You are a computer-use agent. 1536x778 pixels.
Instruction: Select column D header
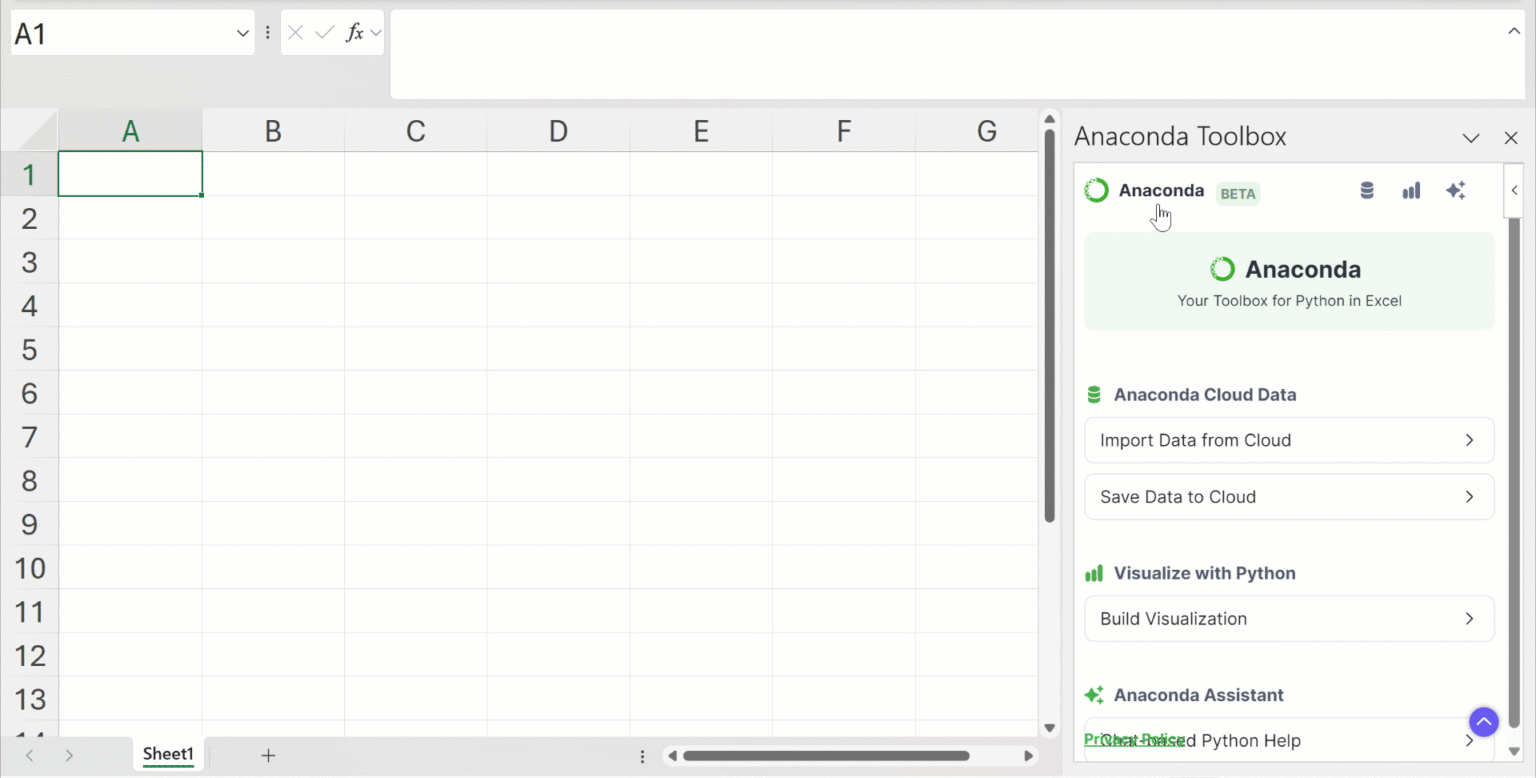(x=559, y=131)
